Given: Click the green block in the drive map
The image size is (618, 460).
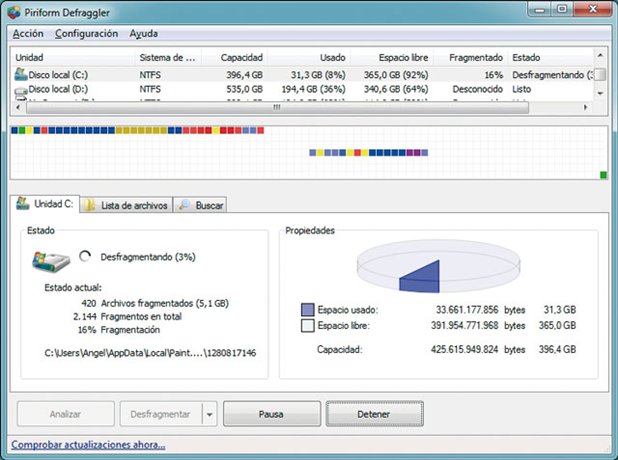Looking at the screenshot, I should click(603, 175).
